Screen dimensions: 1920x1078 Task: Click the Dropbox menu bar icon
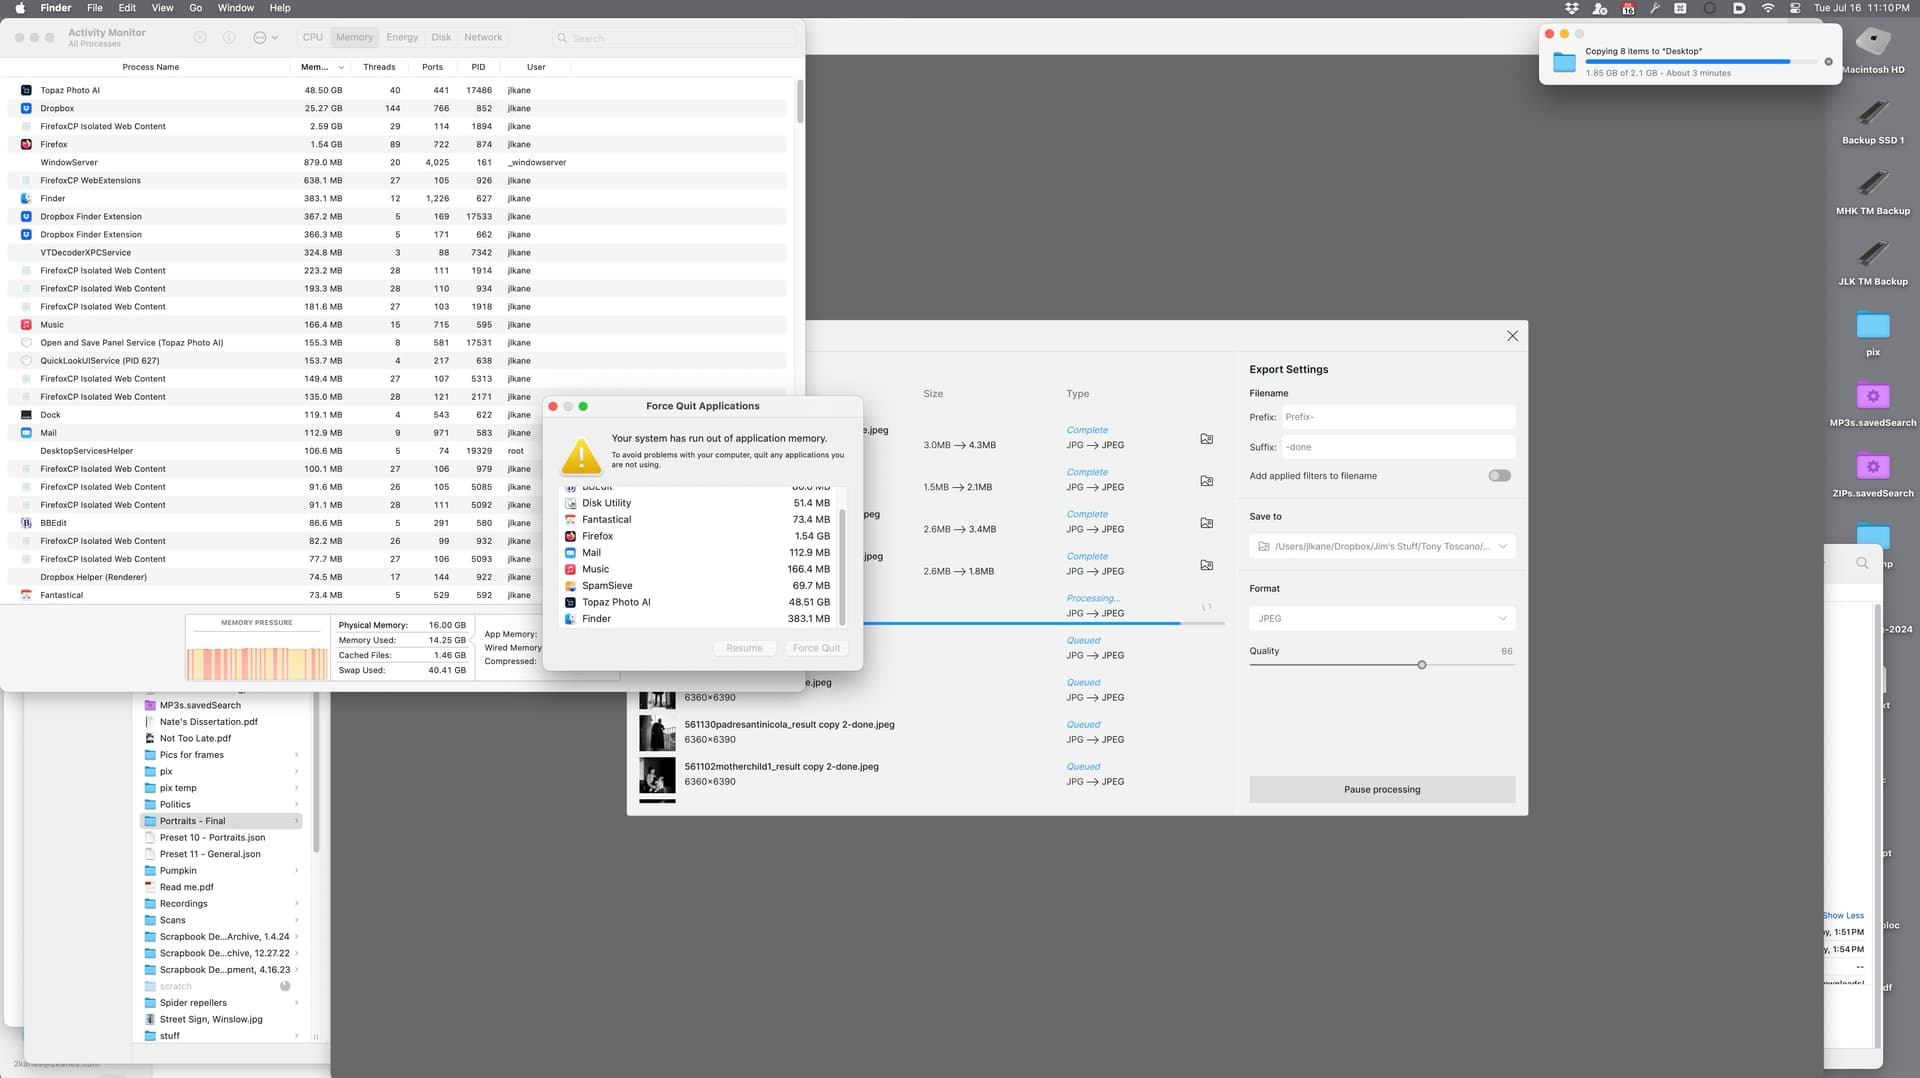1572,8
